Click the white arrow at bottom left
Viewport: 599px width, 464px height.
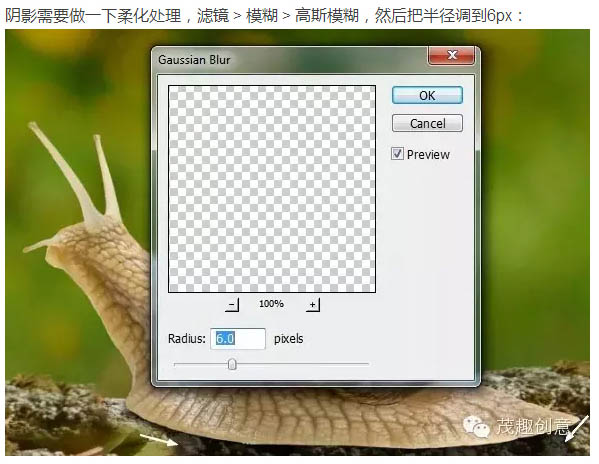[x=159, y=440]
